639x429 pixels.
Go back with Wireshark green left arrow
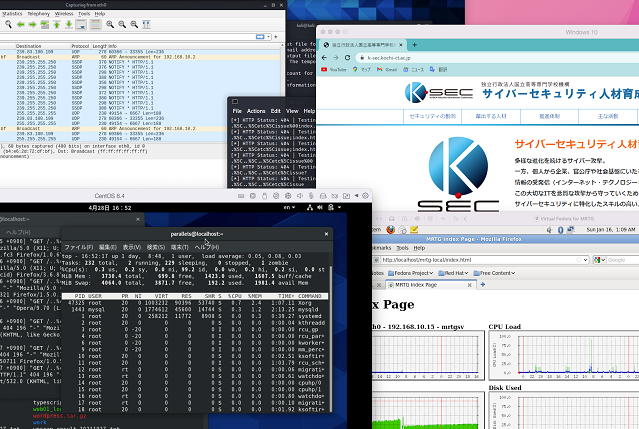pyautogui.click(x=20, y=24)
